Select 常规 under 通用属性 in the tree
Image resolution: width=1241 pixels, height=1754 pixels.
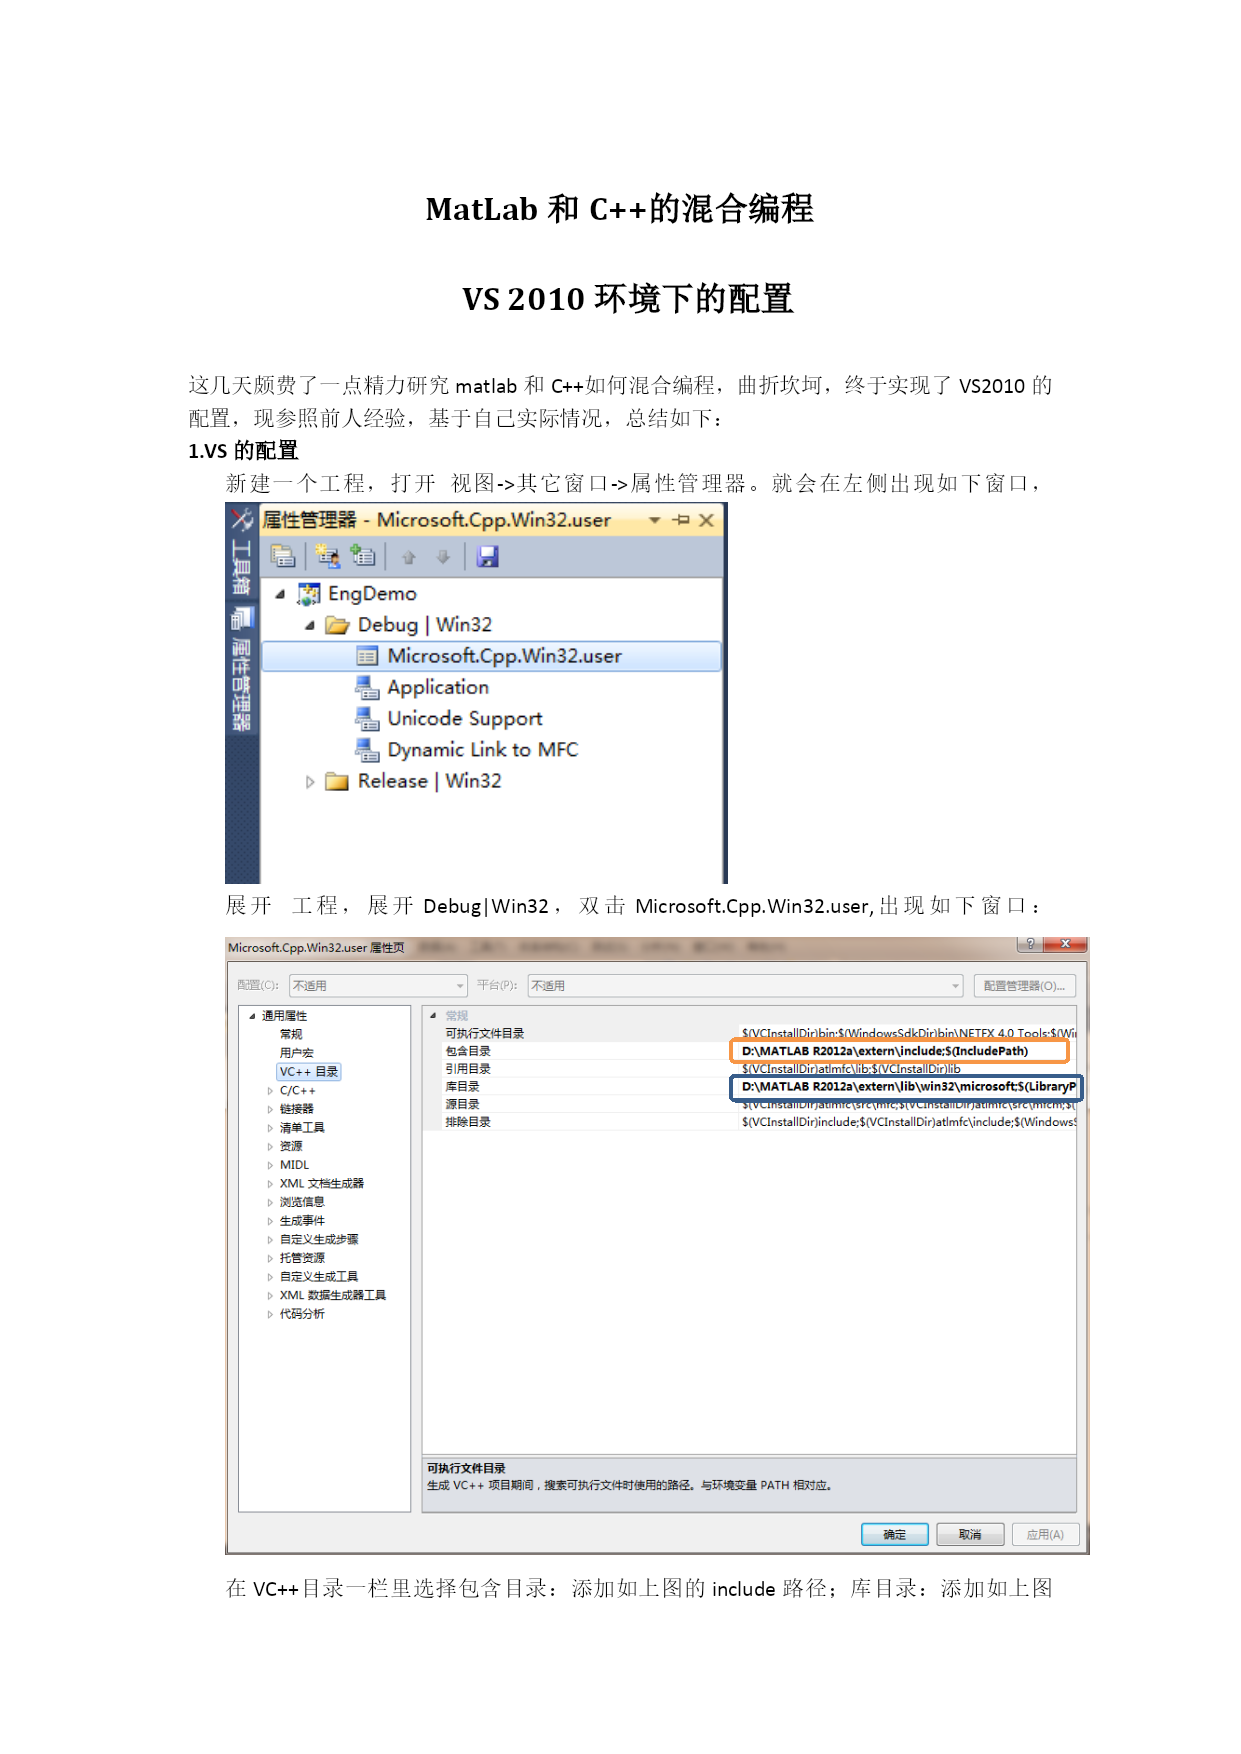[290, 1034]
